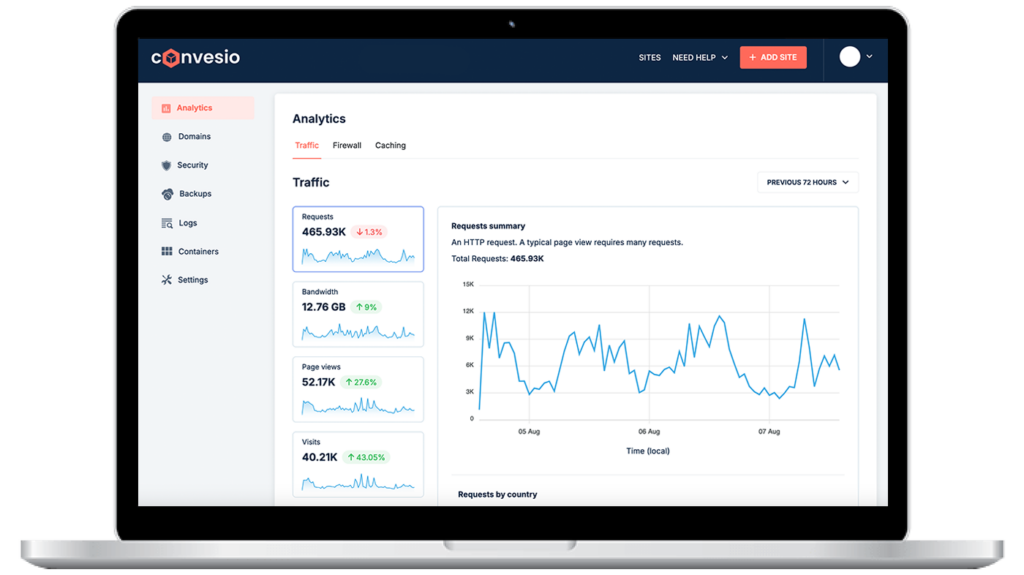
Task: Click the Security shield icon
Action: (x=167, y=165)
